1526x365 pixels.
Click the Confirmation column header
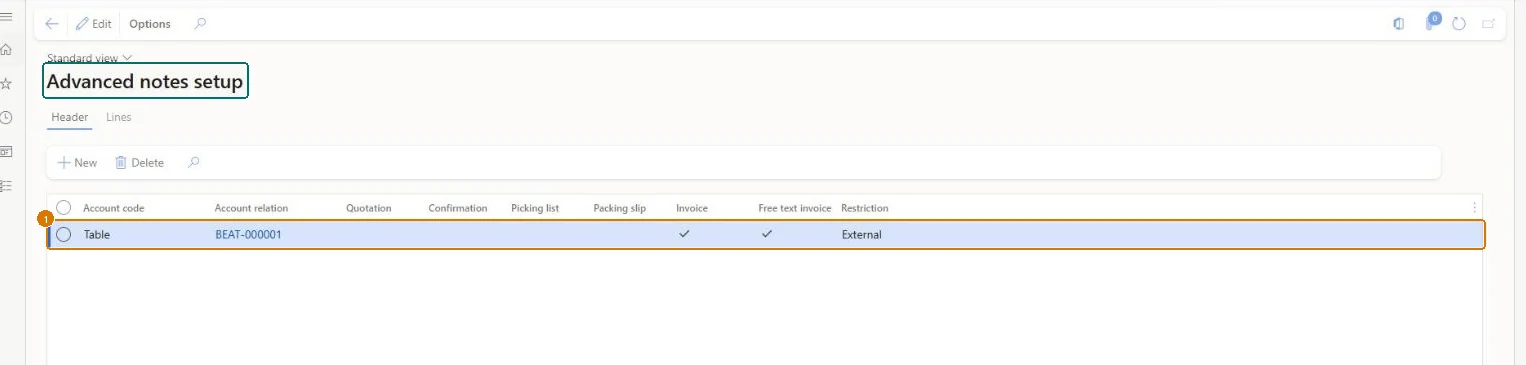click(458, 208)
